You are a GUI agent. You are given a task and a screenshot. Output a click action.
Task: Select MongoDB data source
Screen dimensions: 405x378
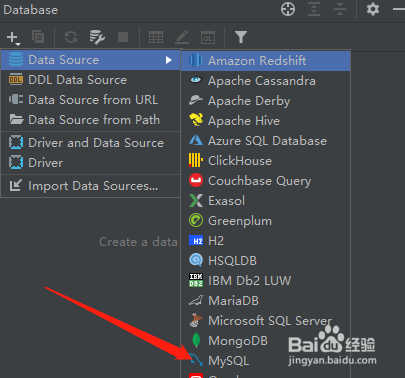266,341
